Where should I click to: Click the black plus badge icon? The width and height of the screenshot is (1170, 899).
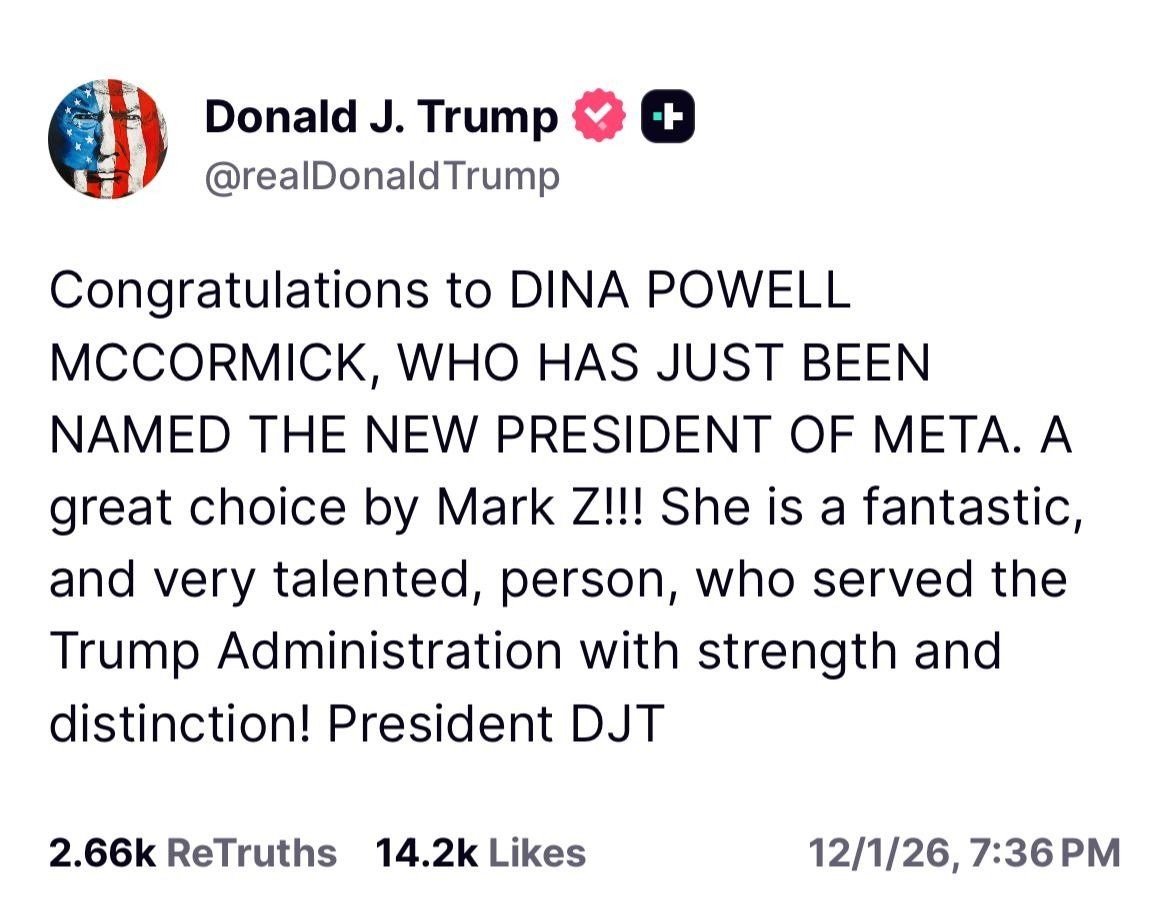(x=666, y=117)
